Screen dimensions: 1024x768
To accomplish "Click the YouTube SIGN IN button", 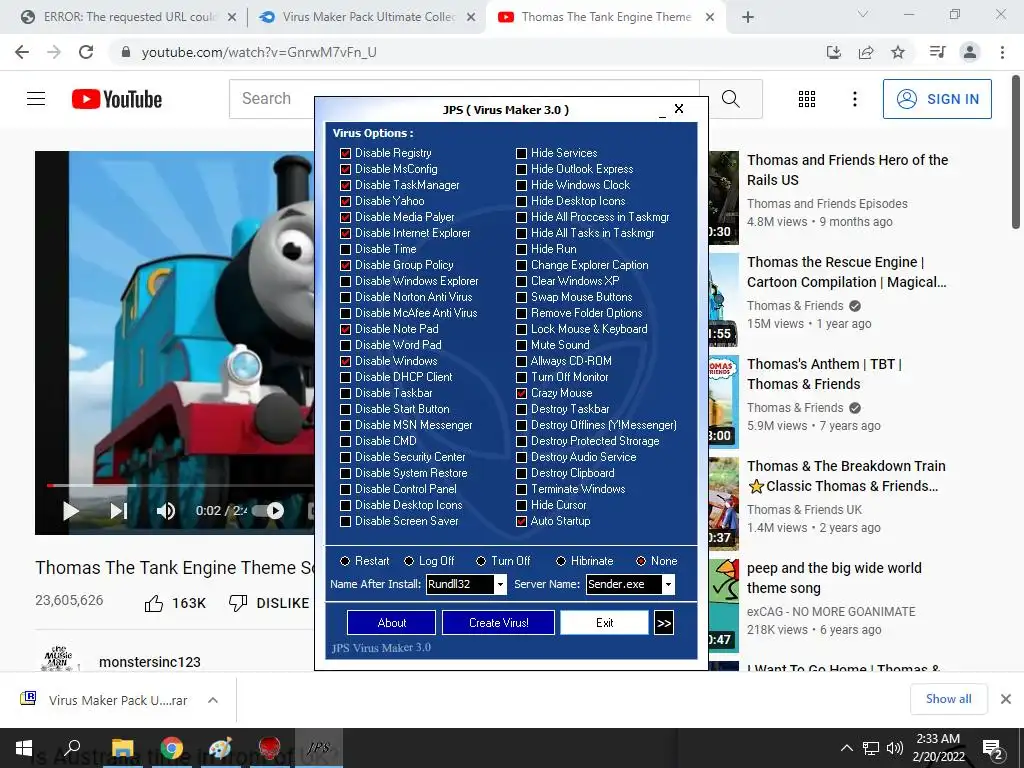I will 937,99.
